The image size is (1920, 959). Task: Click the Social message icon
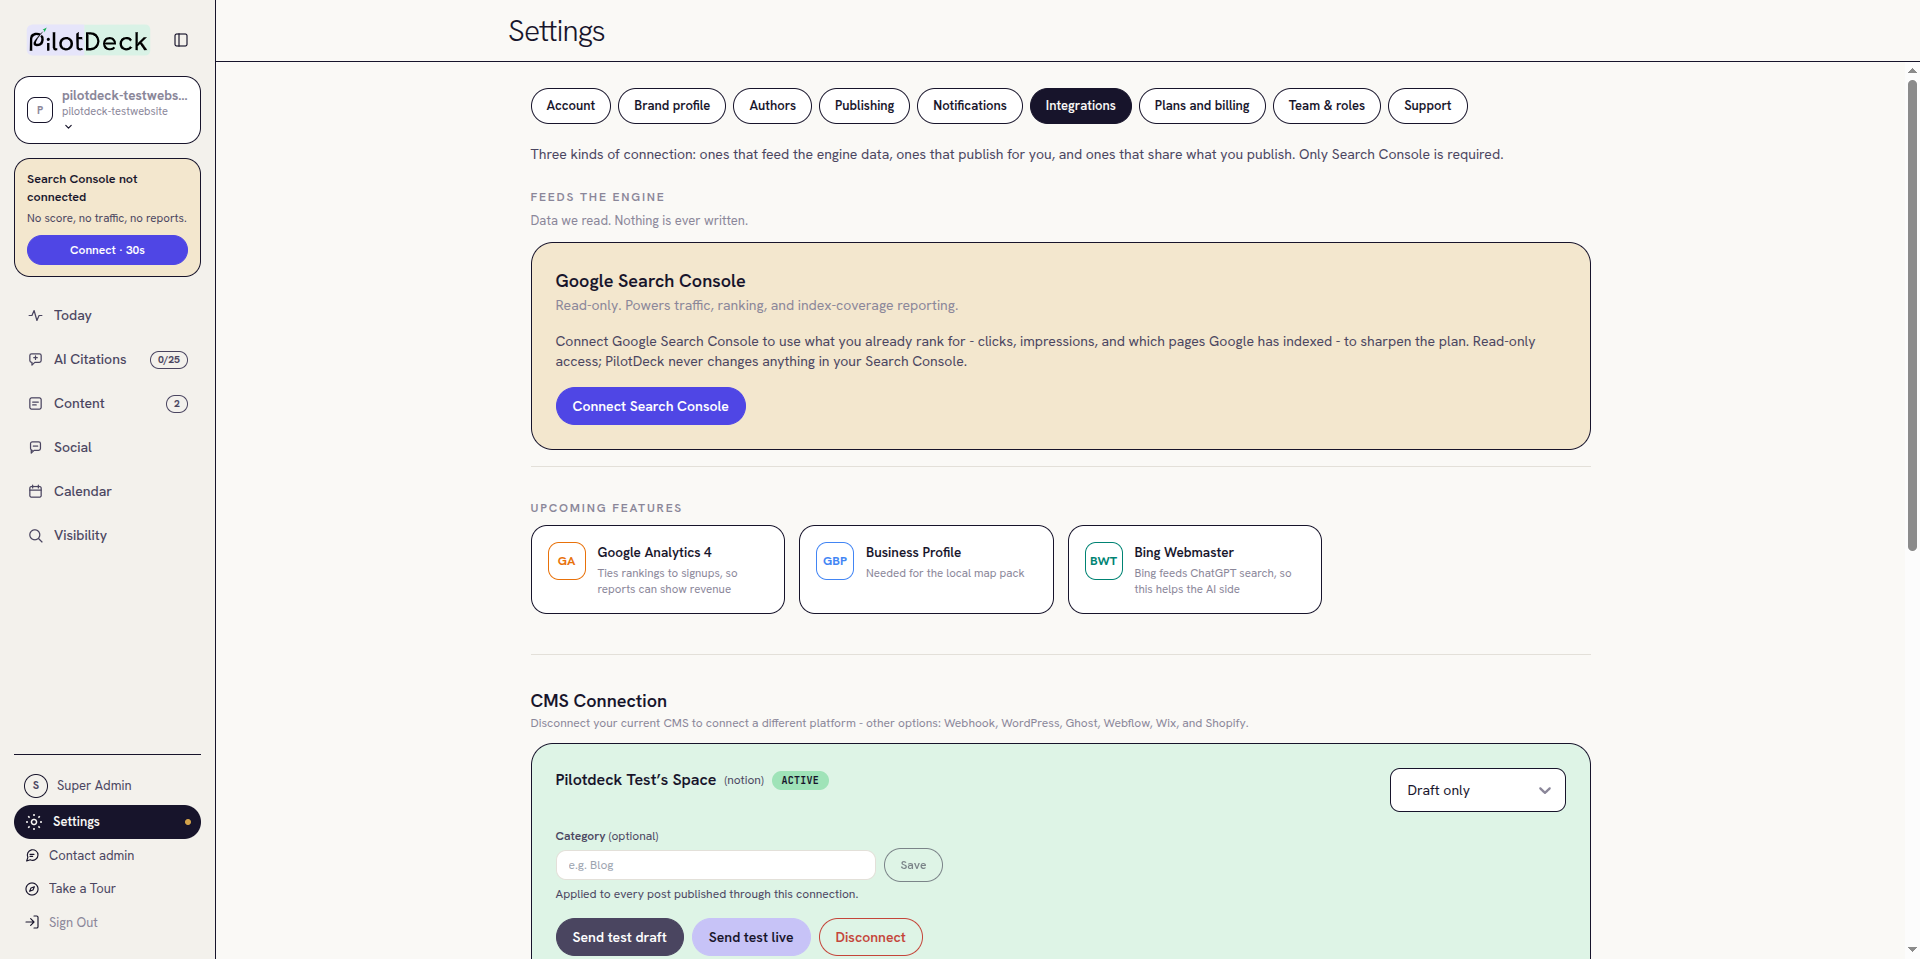pos(36,447)
